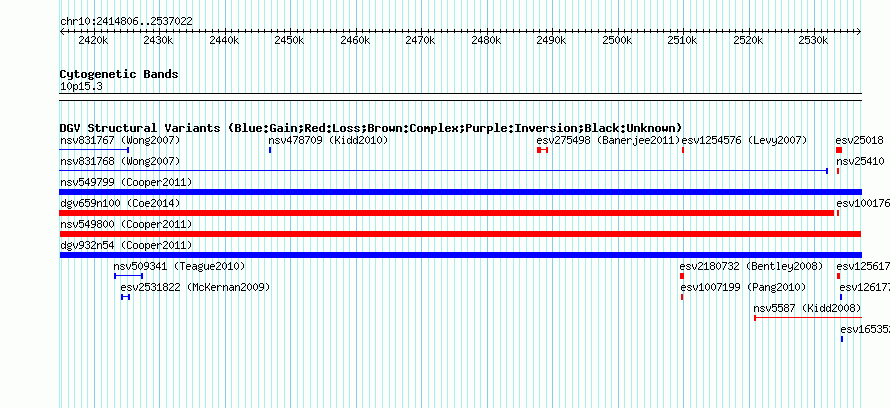Screen dimensions: 890x408
Task: Open variant nsv549799 (Cooper2011) label
Action: pos(126,182)
